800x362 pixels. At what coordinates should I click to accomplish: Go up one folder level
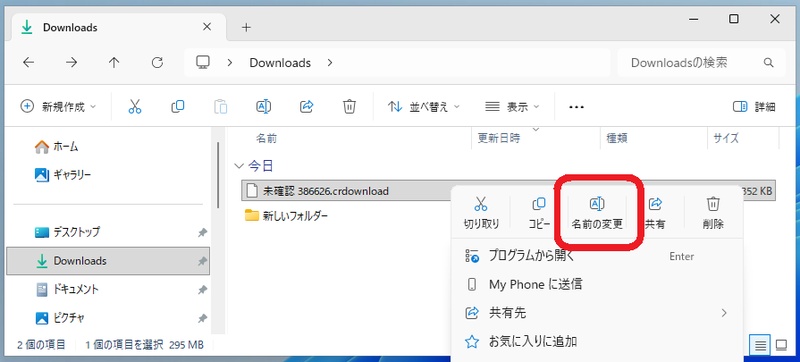click(114, 63)
